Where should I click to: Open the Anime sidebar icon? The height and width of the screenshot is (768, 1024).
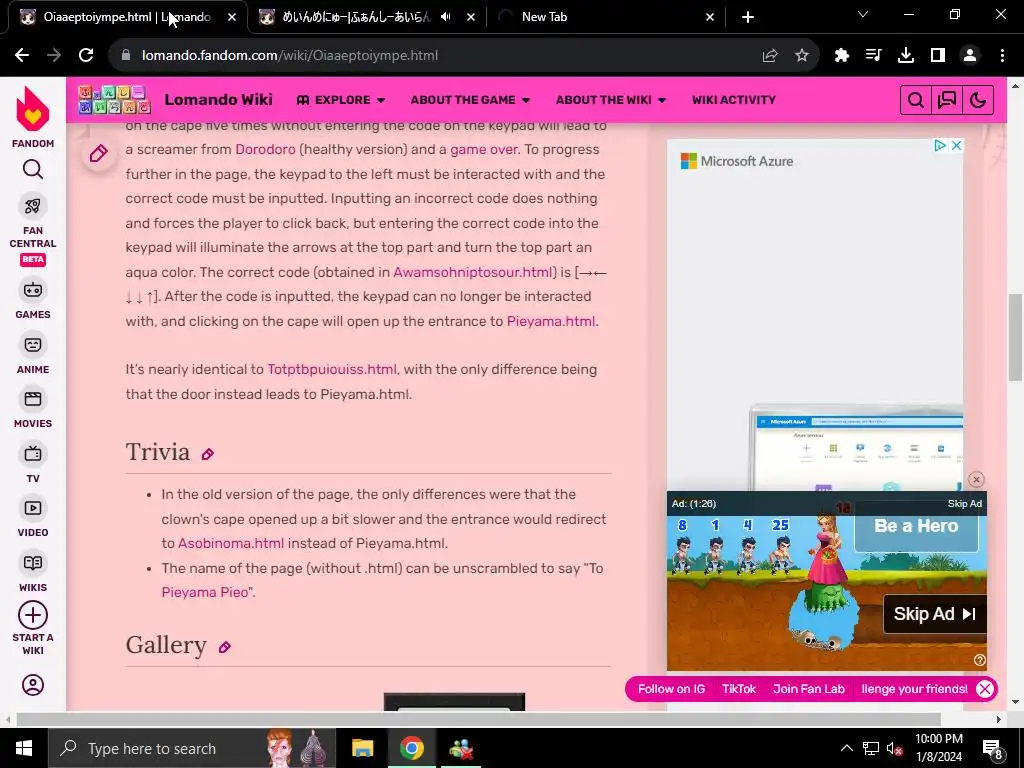click(33, 345)
